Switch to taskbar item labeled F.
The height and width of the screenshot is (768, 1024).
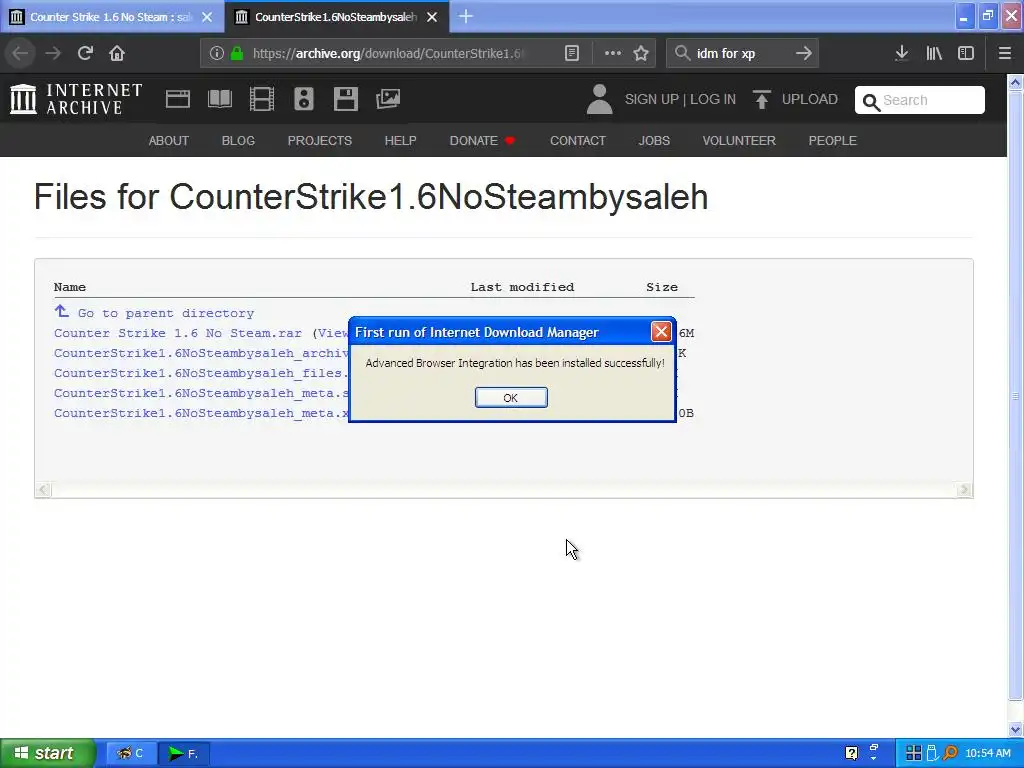(x=184, y=753)
